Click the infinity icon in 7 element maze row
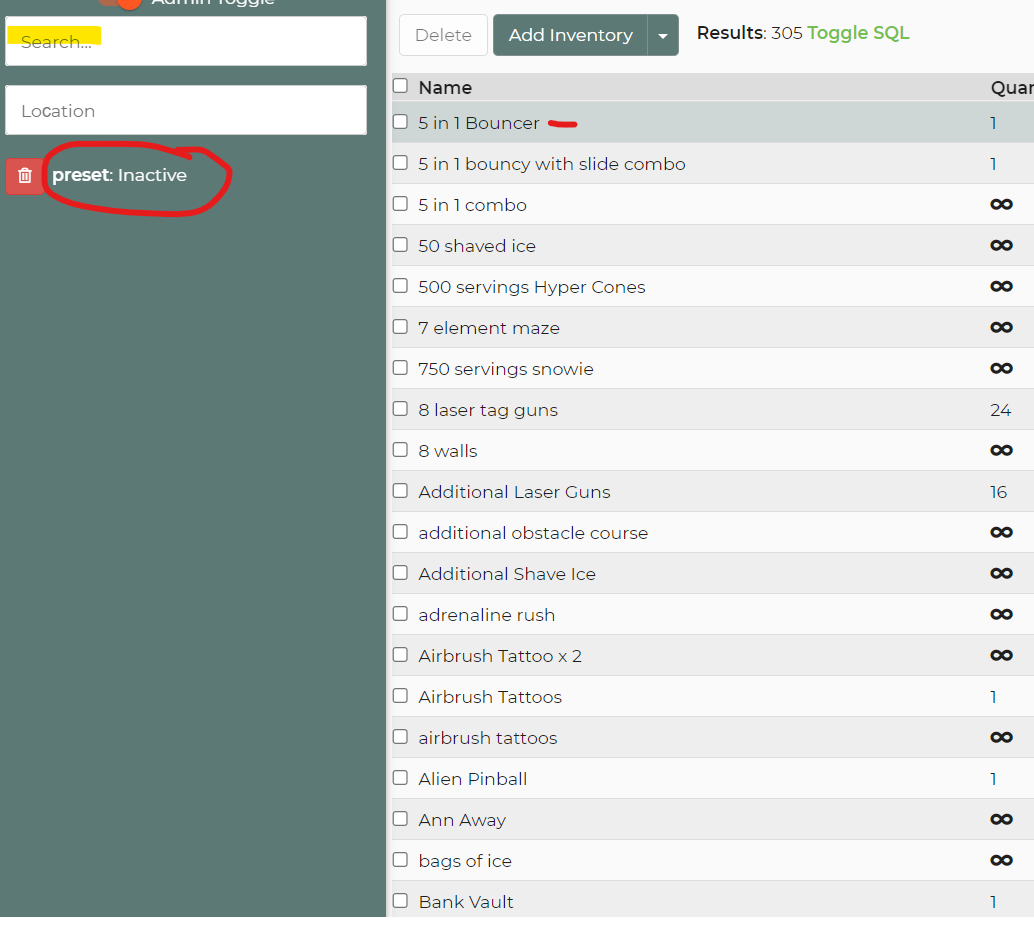This screenshot has width=1034, height=942. 1000,328
